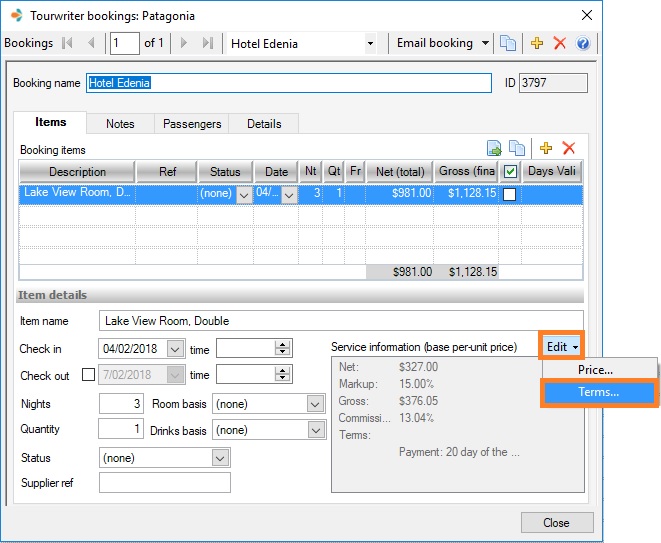
Task: Click into the Supplier ref field
Action: tap(165, 483)
